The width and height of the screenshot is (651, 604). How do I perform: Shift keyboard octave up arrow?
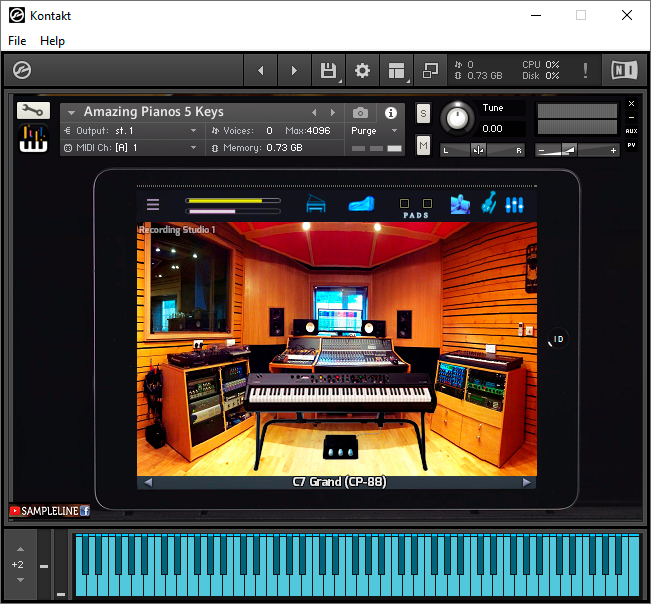coord(20,549)
